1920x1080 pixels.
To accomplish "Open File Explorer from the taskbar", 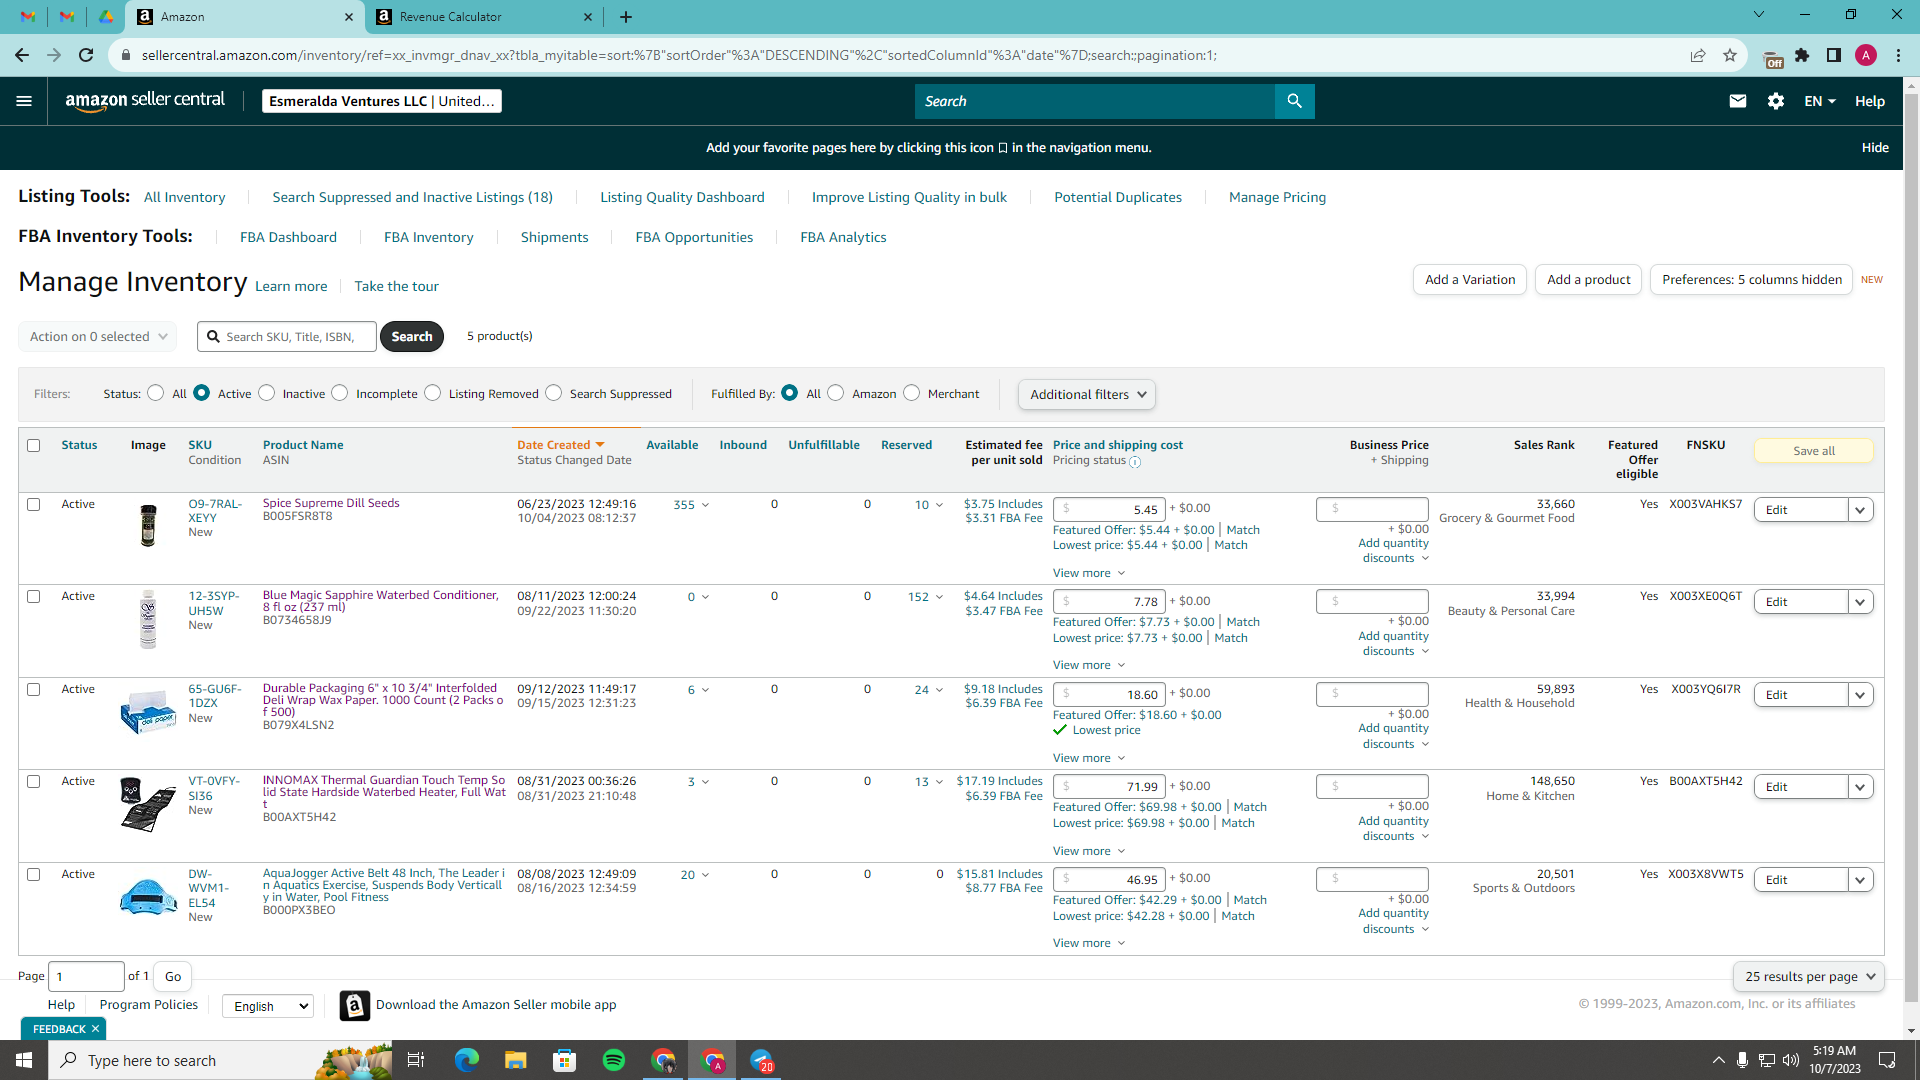I will click(515, 1060).
